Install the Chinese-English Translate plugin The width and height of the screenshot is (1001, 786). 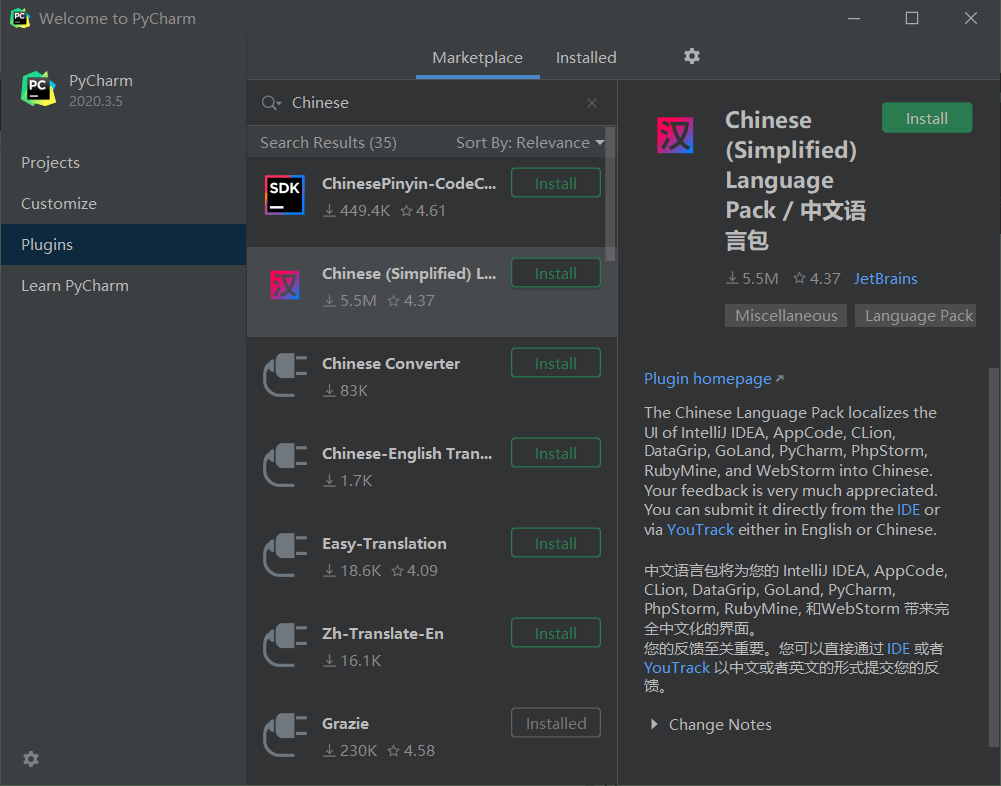tap(555, 453)
